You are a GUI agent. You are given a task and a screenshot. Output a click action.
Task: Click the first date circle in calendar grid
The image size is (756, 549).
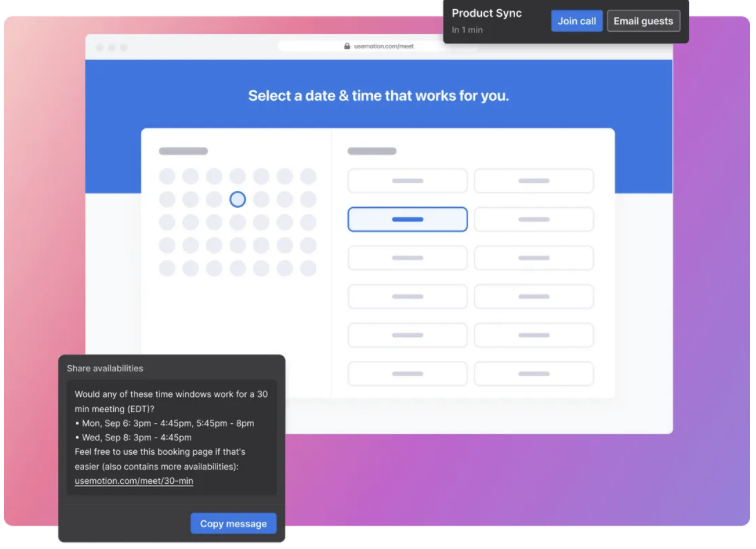pos(167,176)
